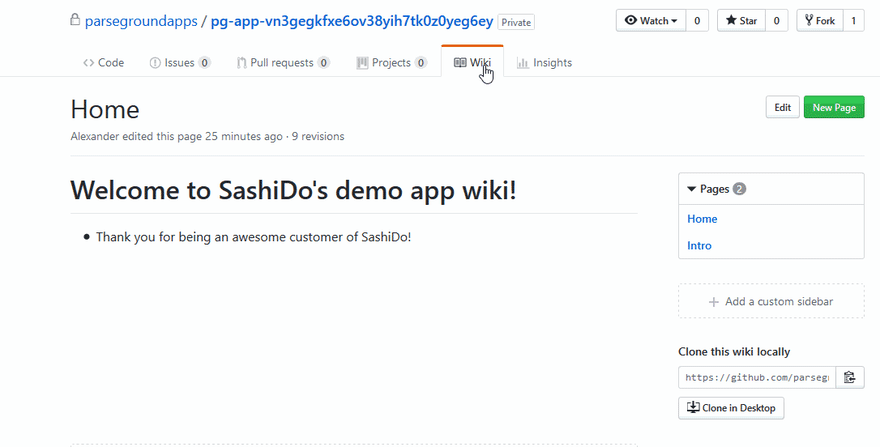Click the Projects counter 0
Image resolution: width=880 pixels, height=447 pixels.
point(421,63)
